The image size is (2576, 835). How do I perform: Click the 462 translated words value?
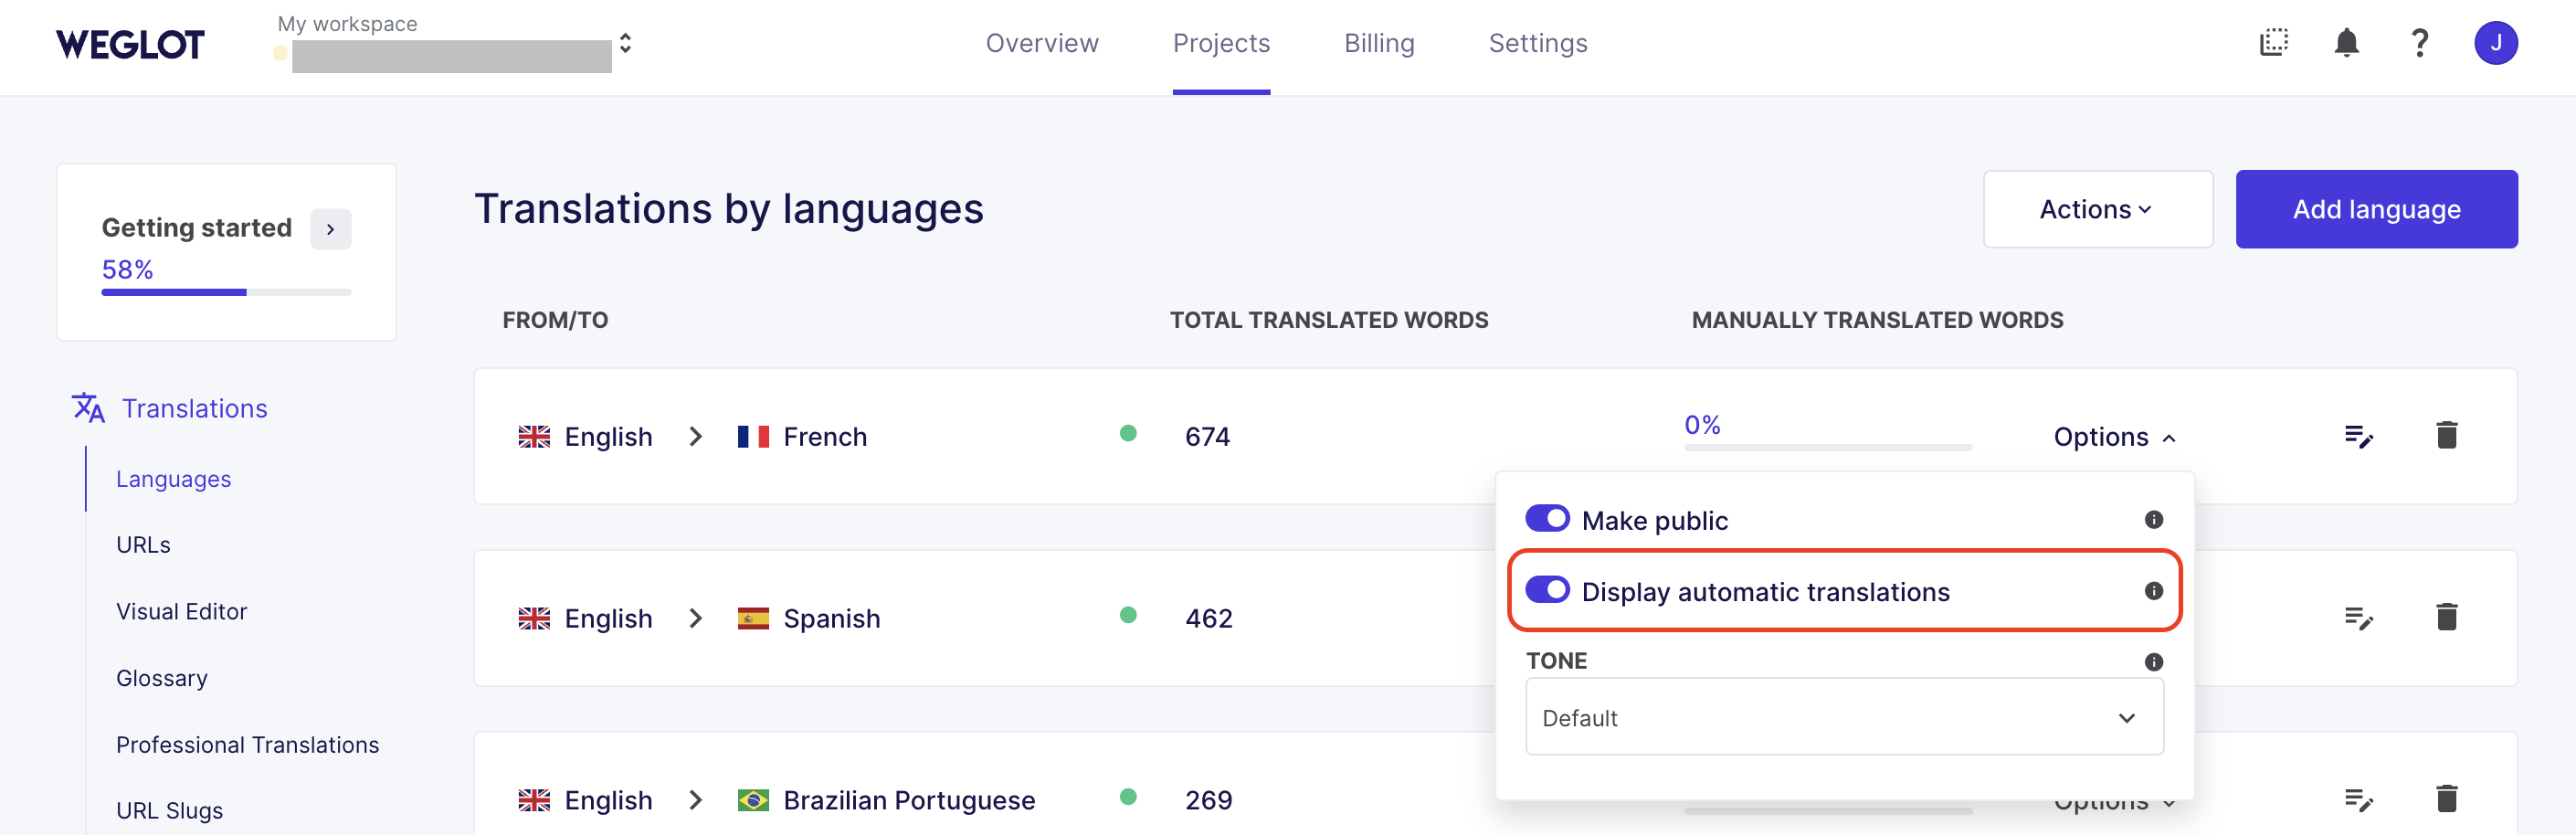coord(1208,619)
